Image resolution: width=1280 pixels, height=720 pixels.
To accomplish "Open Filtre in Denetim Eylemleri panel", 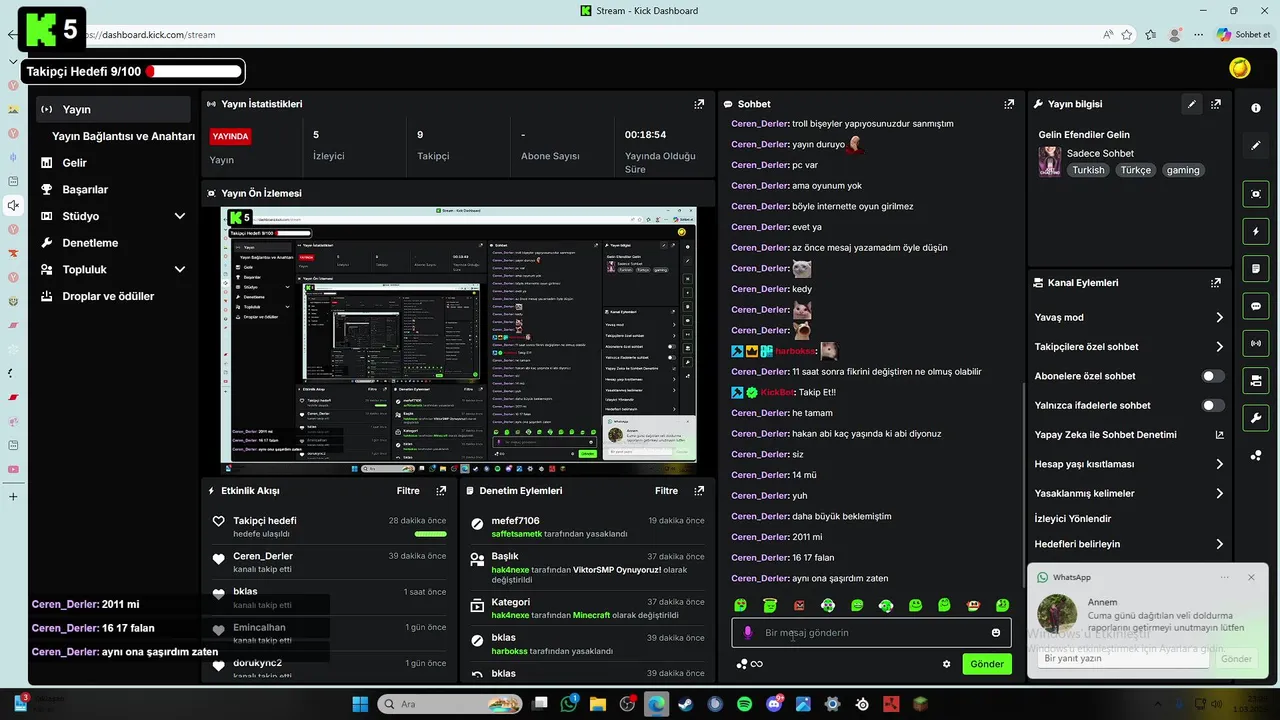I will [x=666, y=491].
